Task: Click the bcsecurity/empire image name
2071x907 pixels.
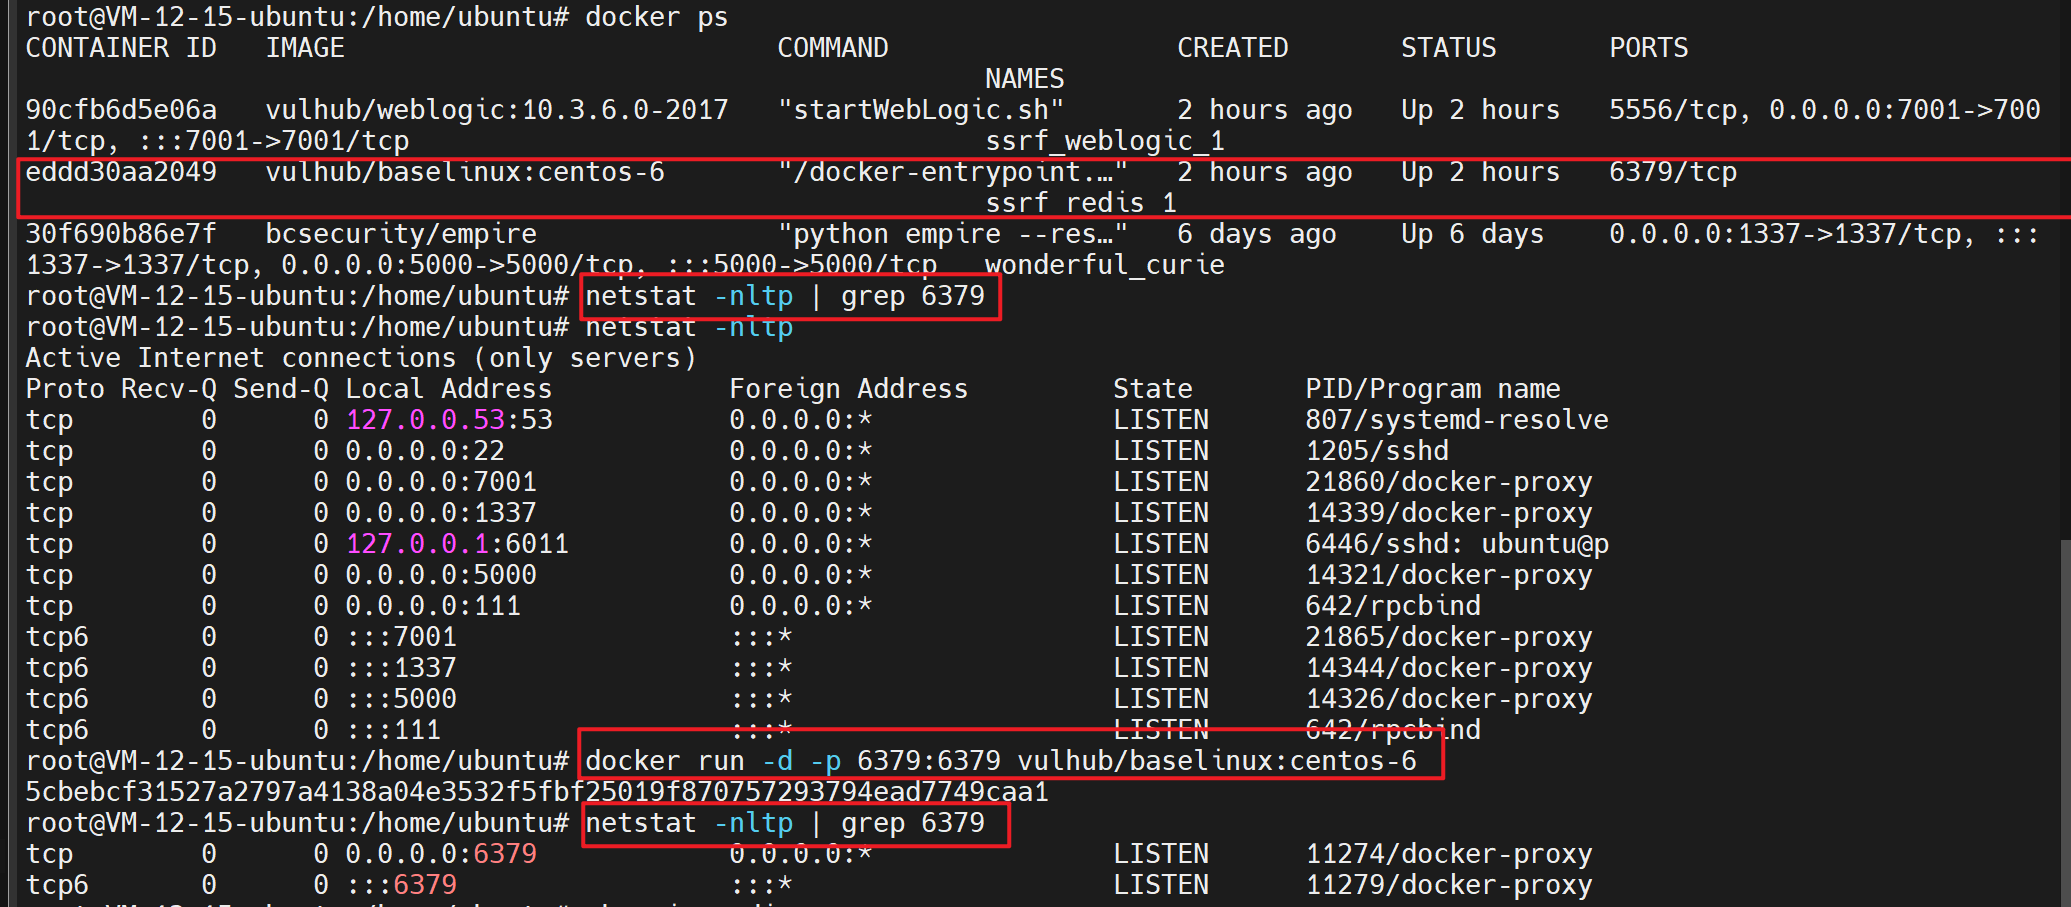Action: 400,234
